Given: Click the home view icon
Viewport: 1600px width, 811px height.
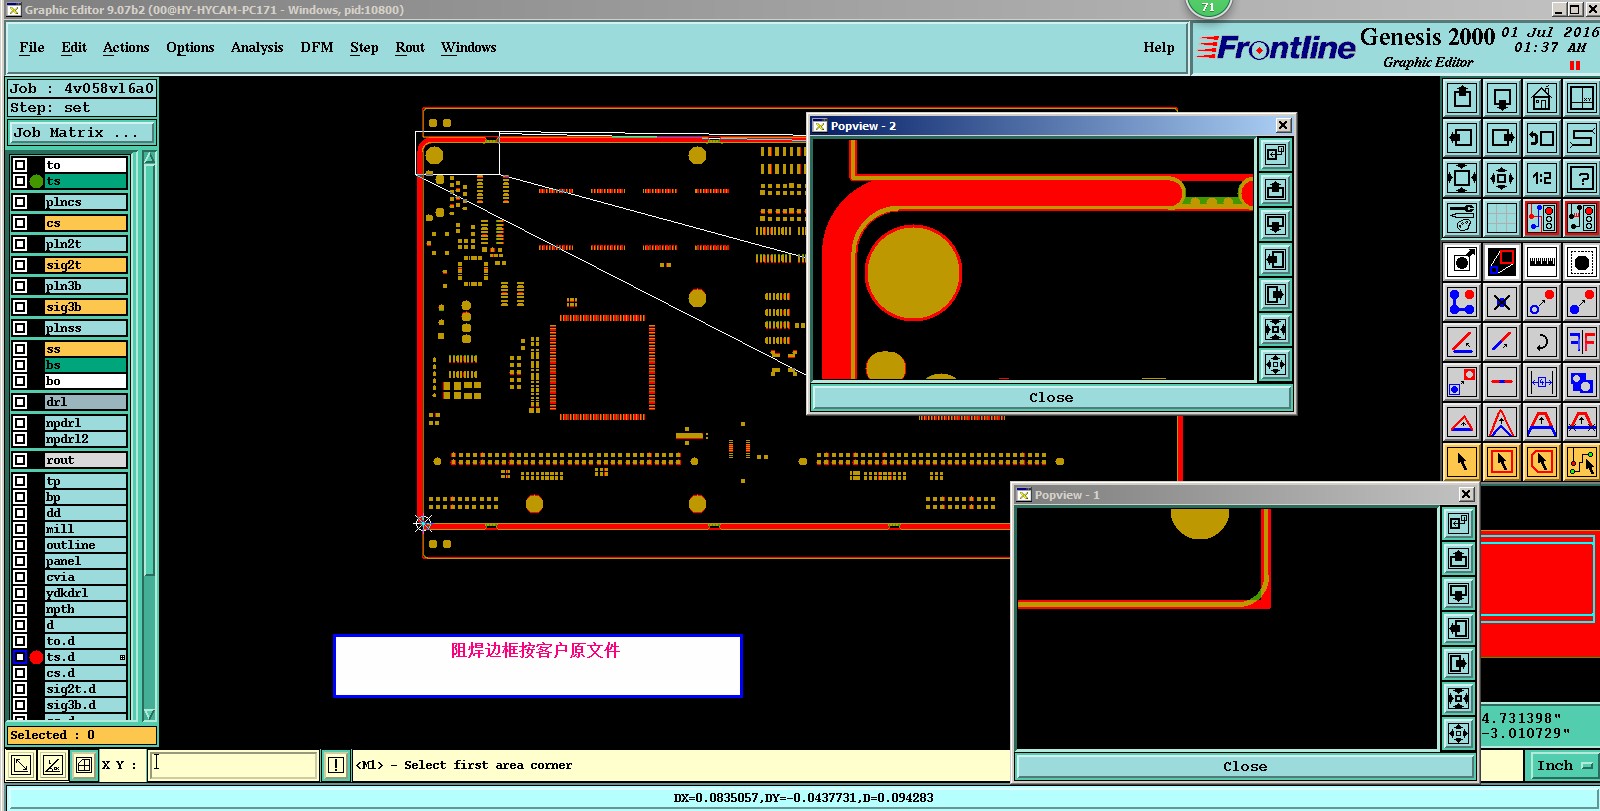Looking at the screenshot, I should pyautogui.click(x=1542, y=99).
